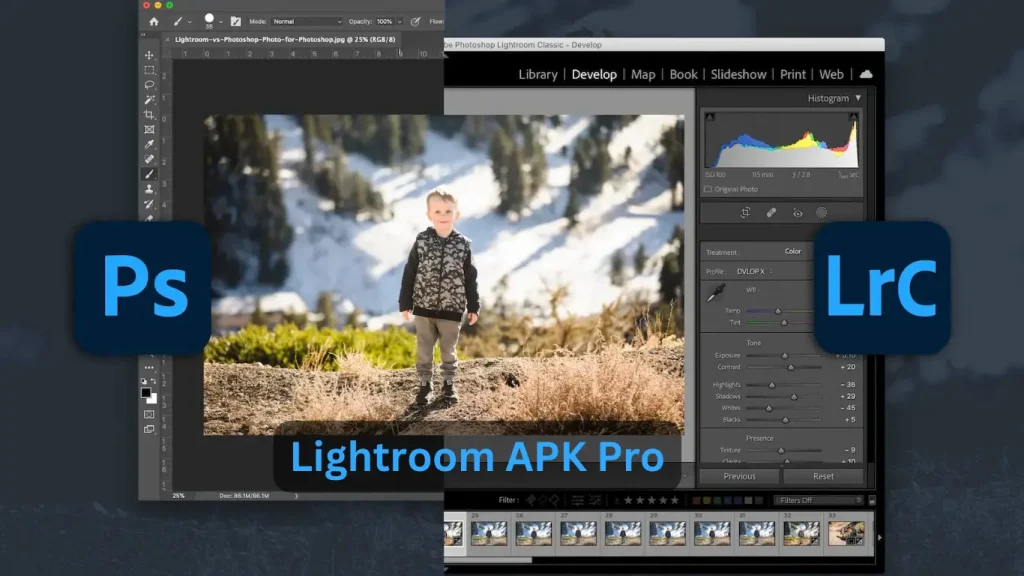Select Lightroom's Red Eye Correction tool
Viewport: 1024px width, 576px height.
click(797, 213)
